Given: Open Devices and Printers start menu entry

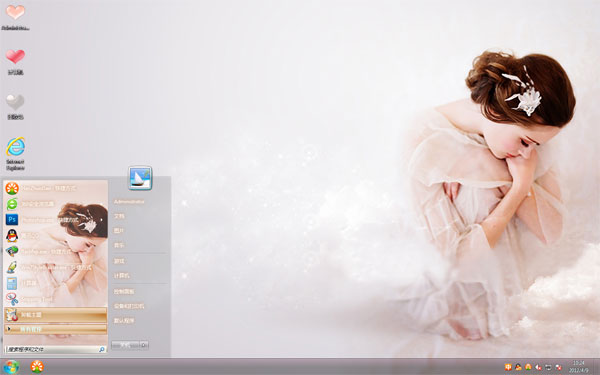Looking at the screenshot, I should 129,306.
